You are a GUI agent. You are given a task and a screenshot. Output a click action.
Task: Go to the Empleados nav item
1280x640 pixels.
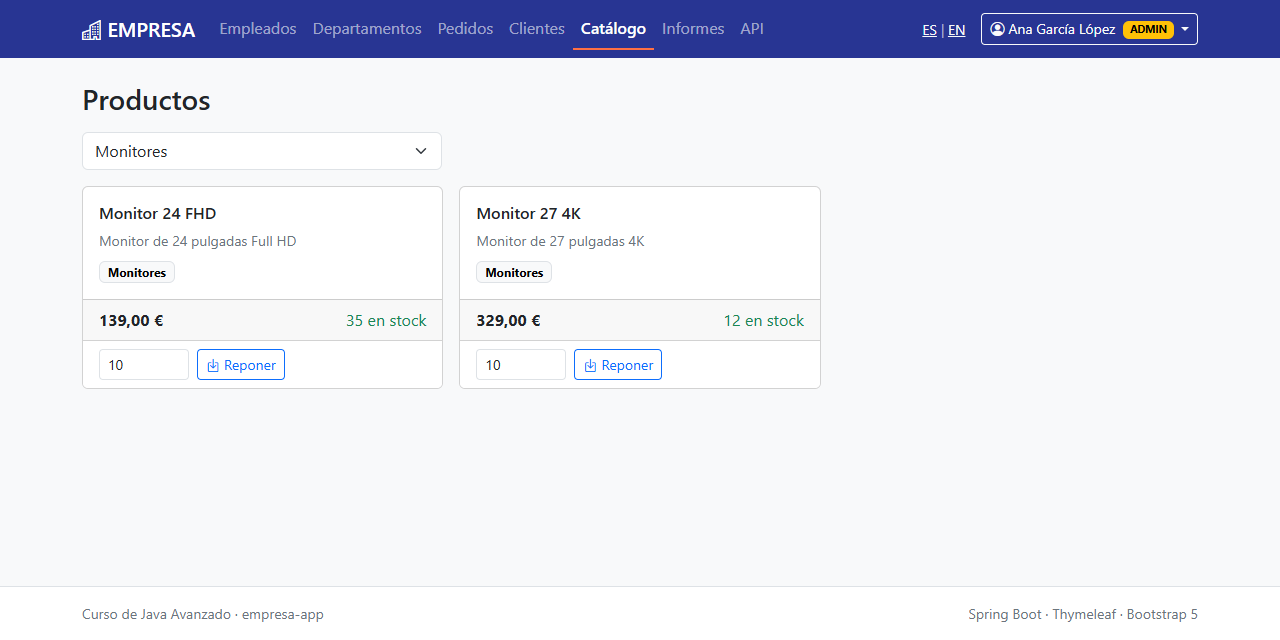[x=258, y=29]
